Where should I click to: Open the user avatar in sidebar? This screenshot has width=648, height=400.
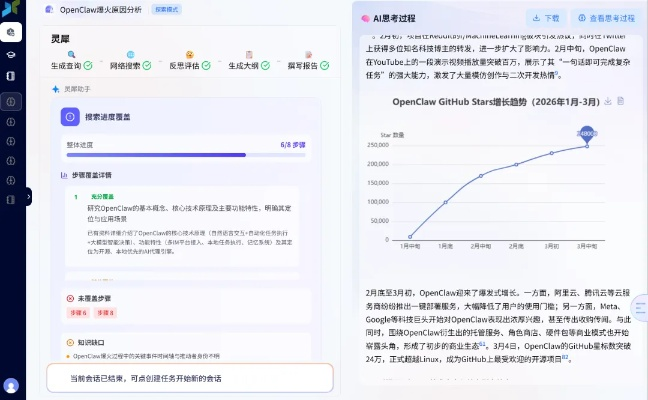(11, 386)
